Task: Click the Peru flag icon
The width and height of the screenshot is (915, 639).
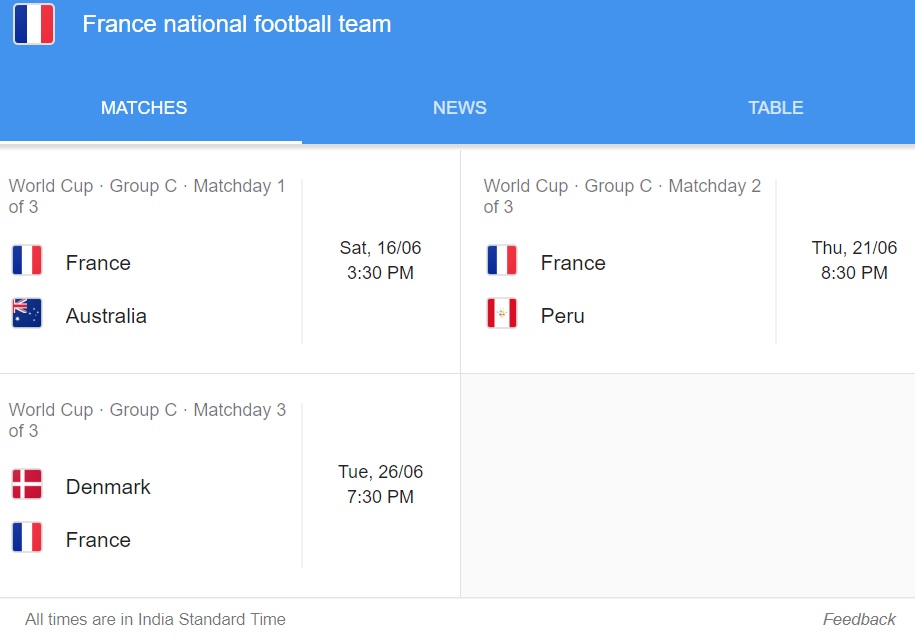Action: point(502,313)
